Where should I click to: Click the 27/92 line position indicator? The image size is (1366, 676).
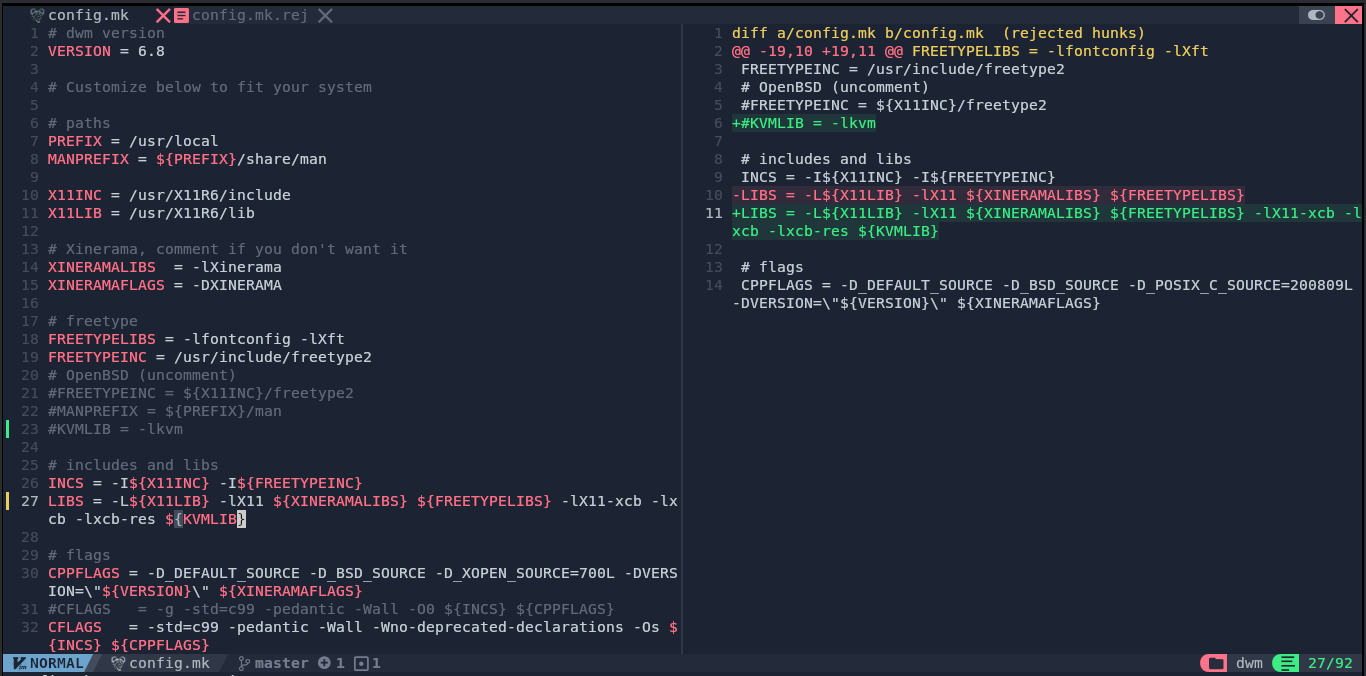[1330, 663]
